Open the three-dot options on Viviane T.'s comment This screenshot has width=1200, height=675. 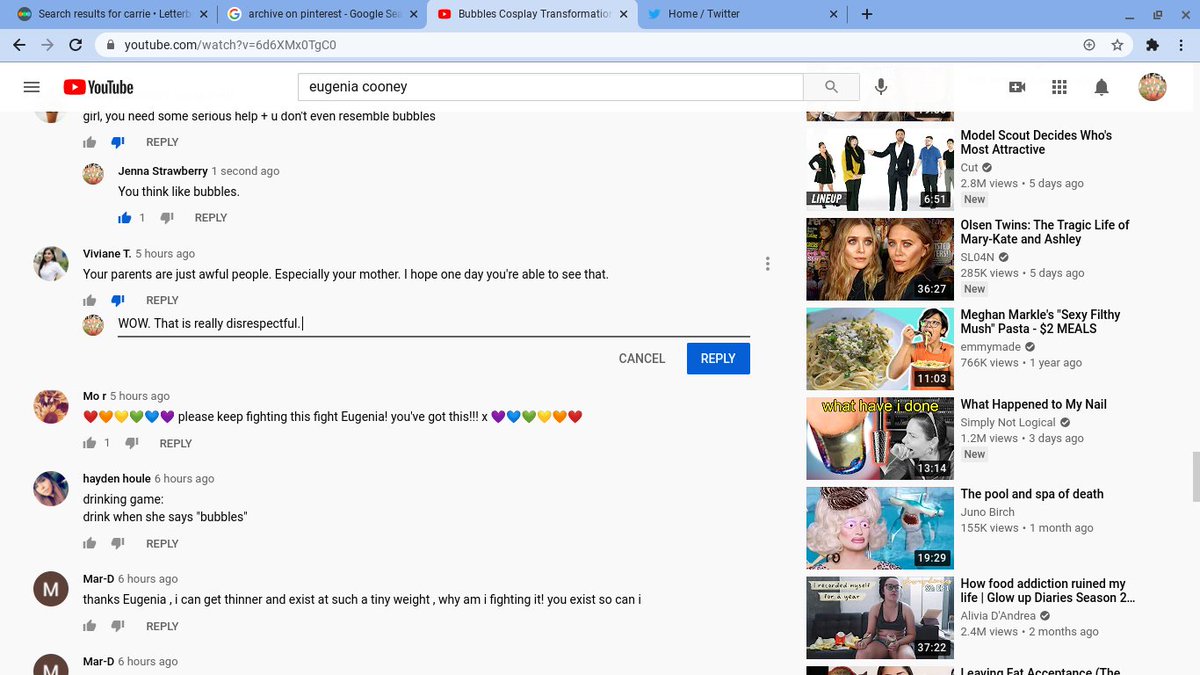pos(767,263)
